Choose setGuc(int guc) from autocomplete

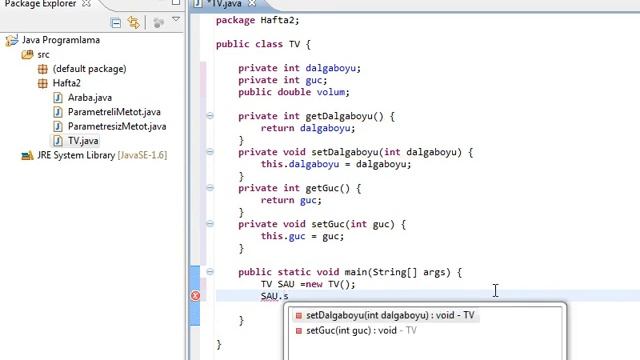tap(361, 331)
